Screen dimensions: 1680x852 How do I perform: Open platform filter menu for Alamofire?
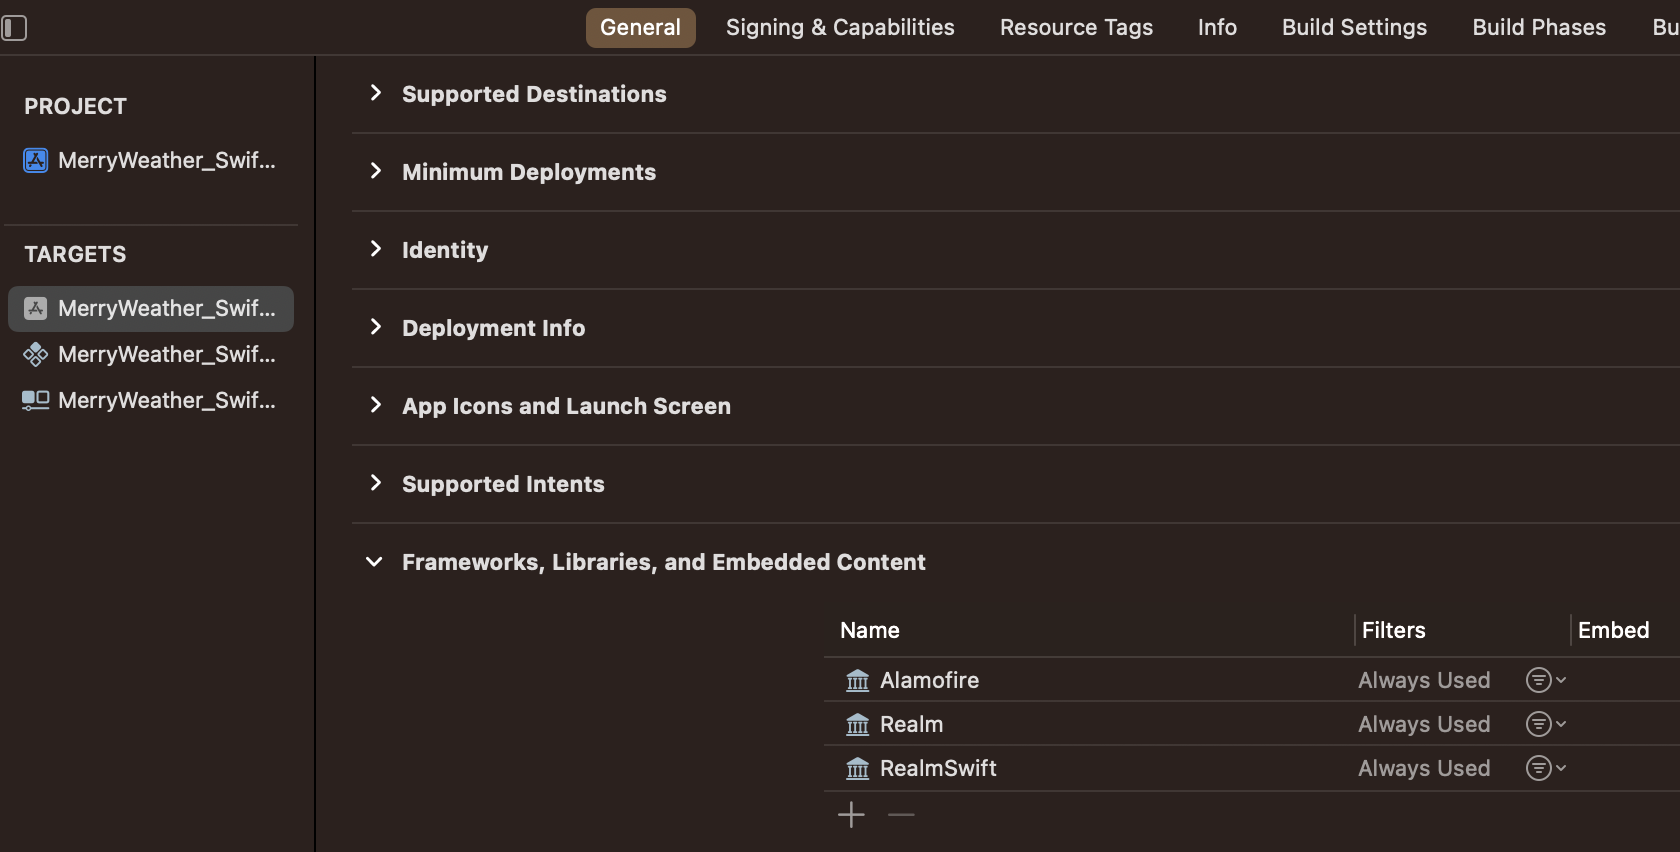point(1545,680)
